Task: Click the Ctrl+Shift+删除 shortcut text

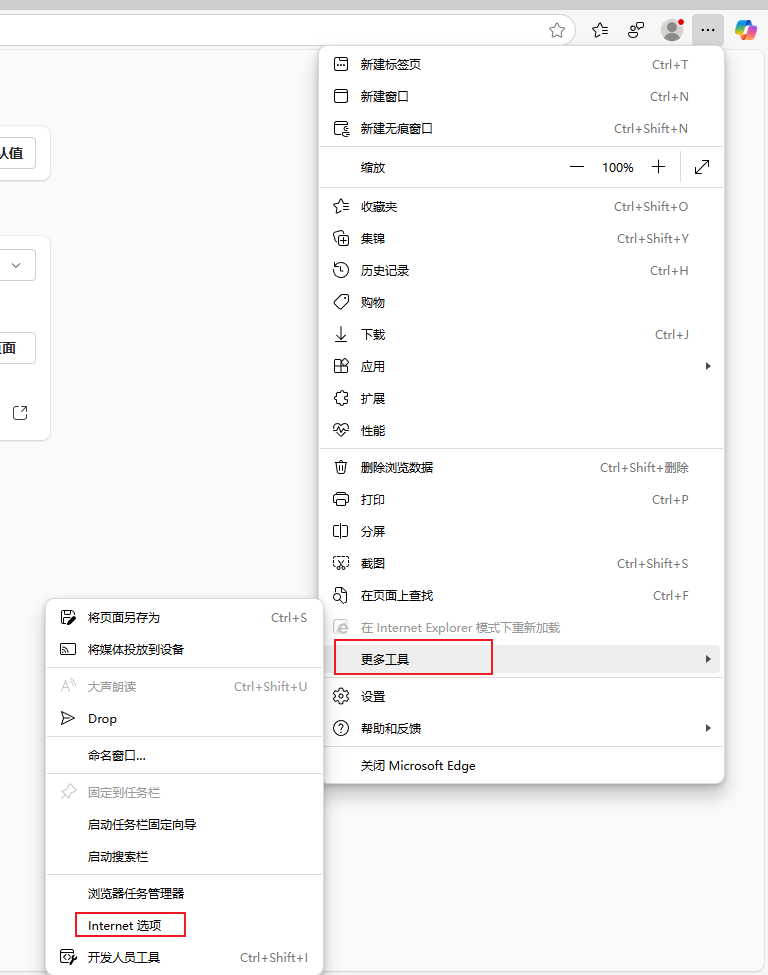Action: 644,468
